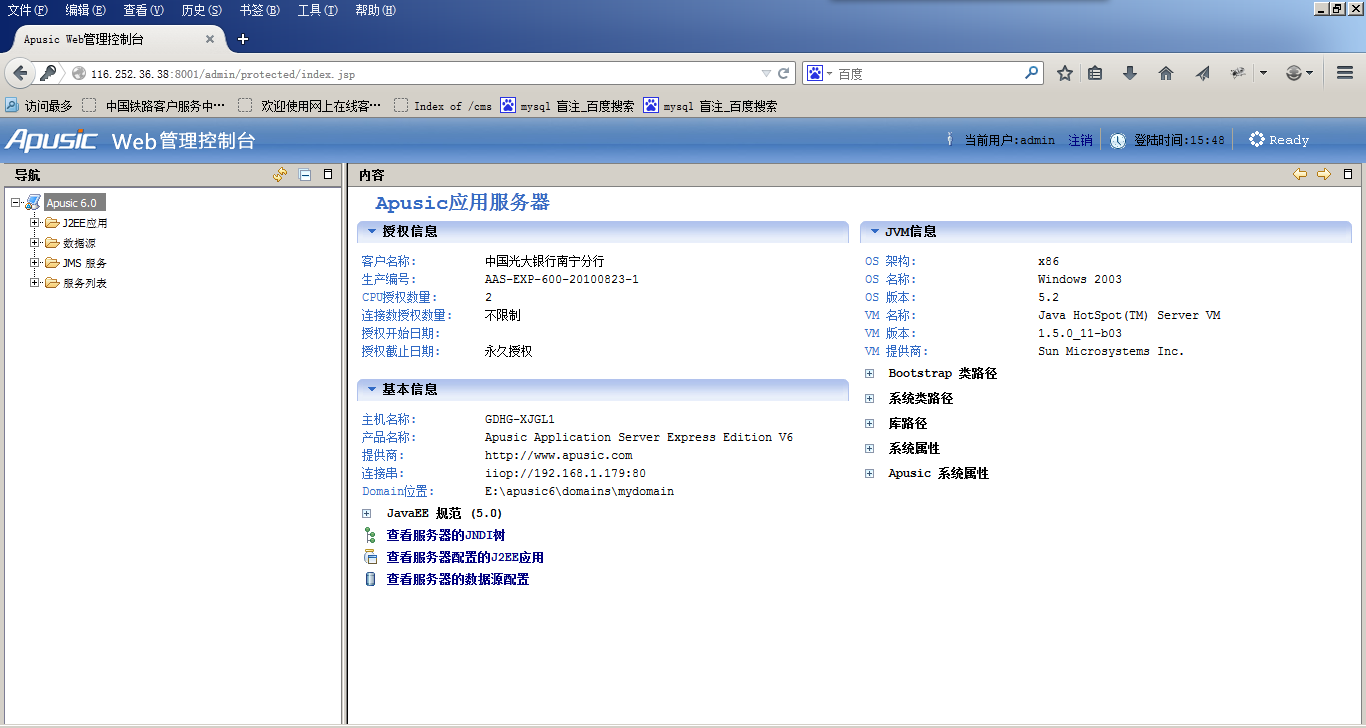Screen dimensions: 1366x728
Task: Expand the Bootstrap 类路径 entry
Action: point(870,374)
